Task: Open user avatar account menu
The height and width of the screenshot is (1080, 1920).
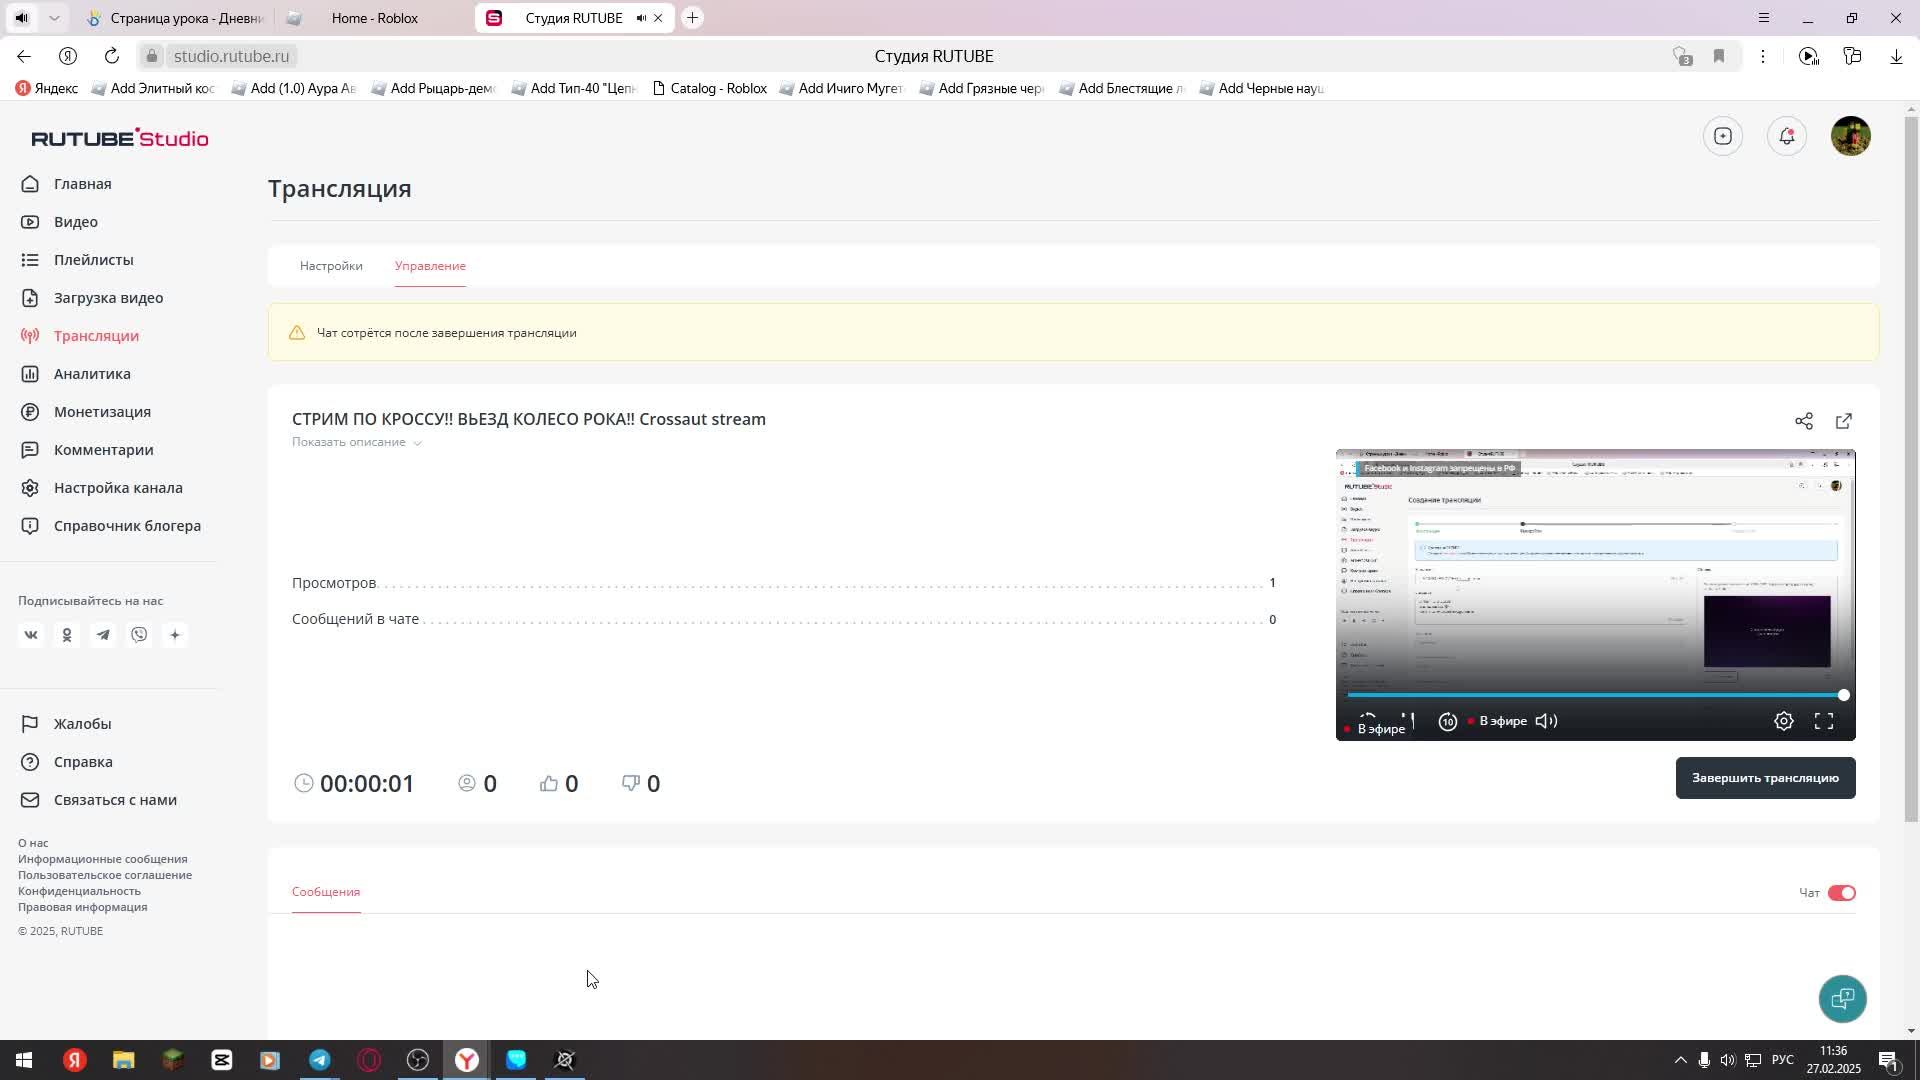Action: pos(1850,136)
